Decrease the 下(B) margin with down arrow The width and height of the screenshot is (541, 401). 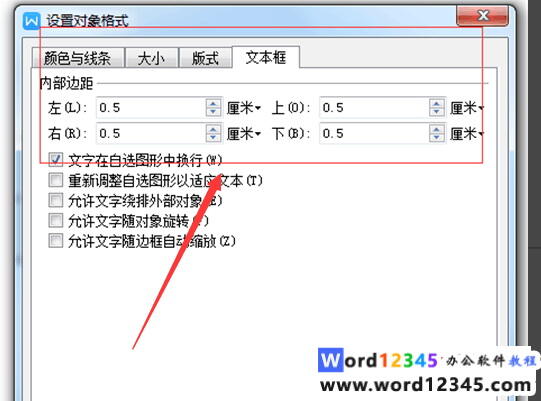(437, 138)
